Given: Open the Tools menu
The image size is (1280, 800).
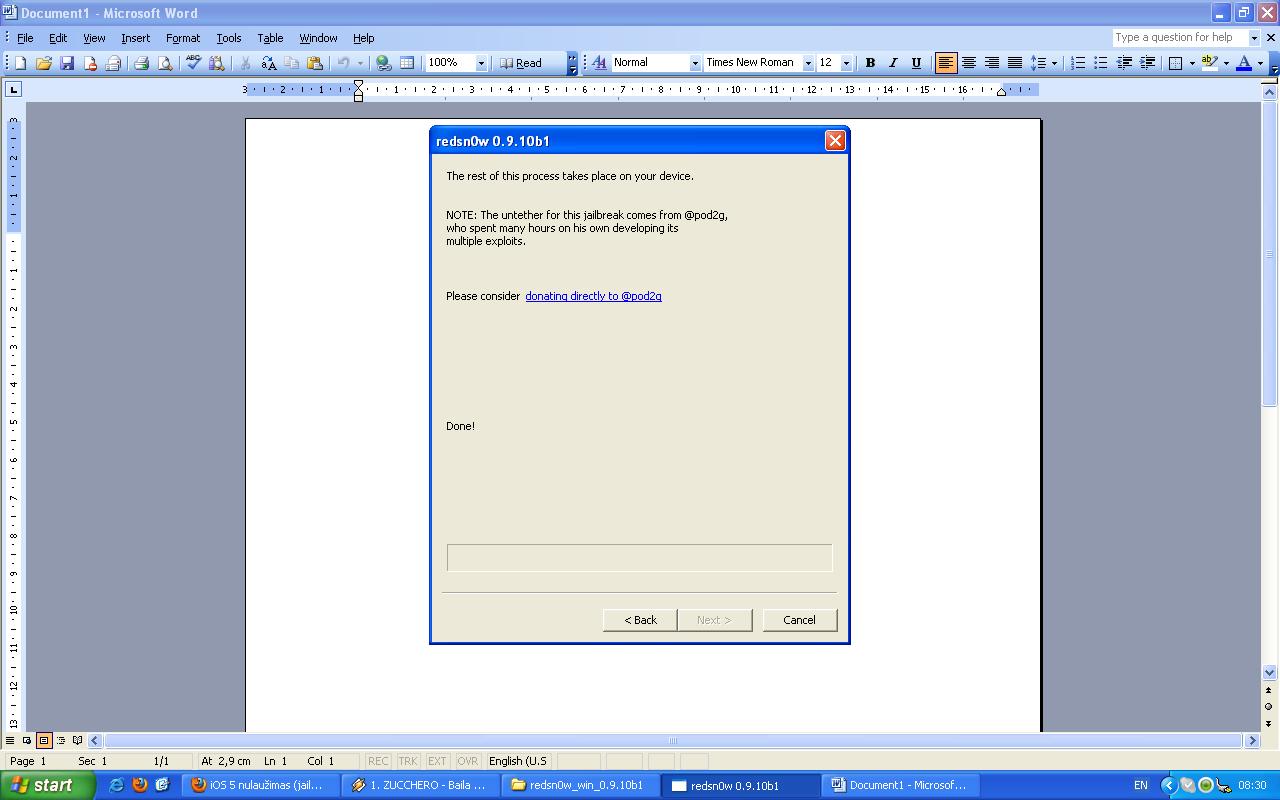Looking at the screenshot, I should click(229, 38).
